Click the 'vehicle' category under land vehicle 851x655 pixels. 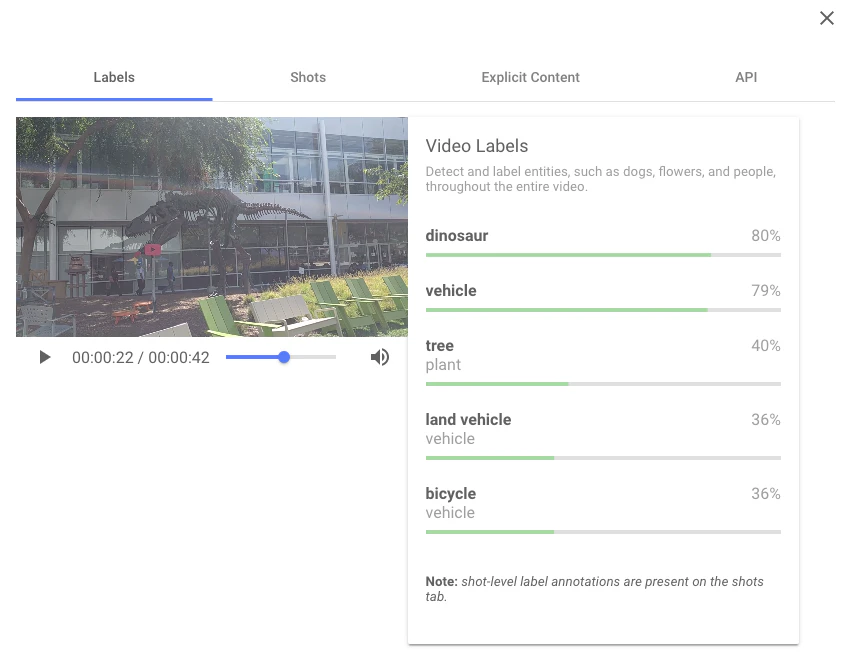(450, 438)
